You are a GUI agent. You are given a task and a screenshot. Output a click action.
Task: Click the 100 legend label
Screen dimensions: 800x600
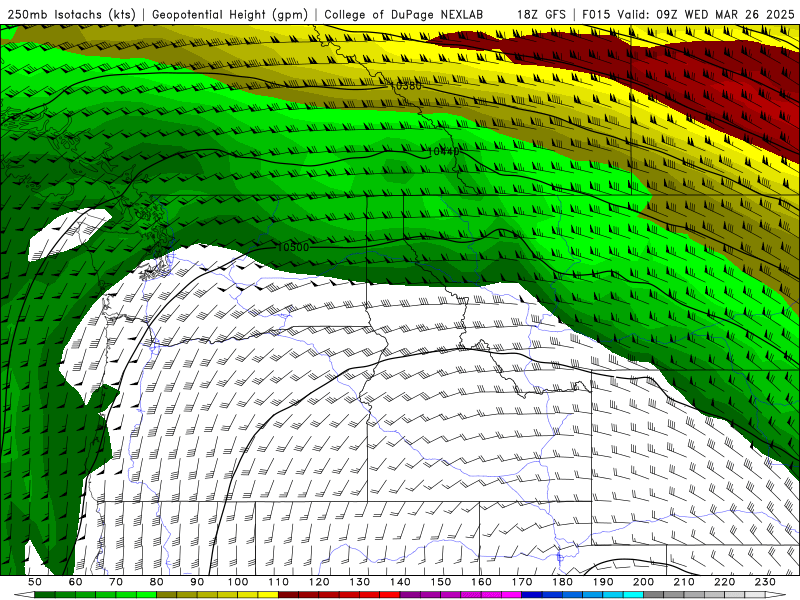coord(238,582)
